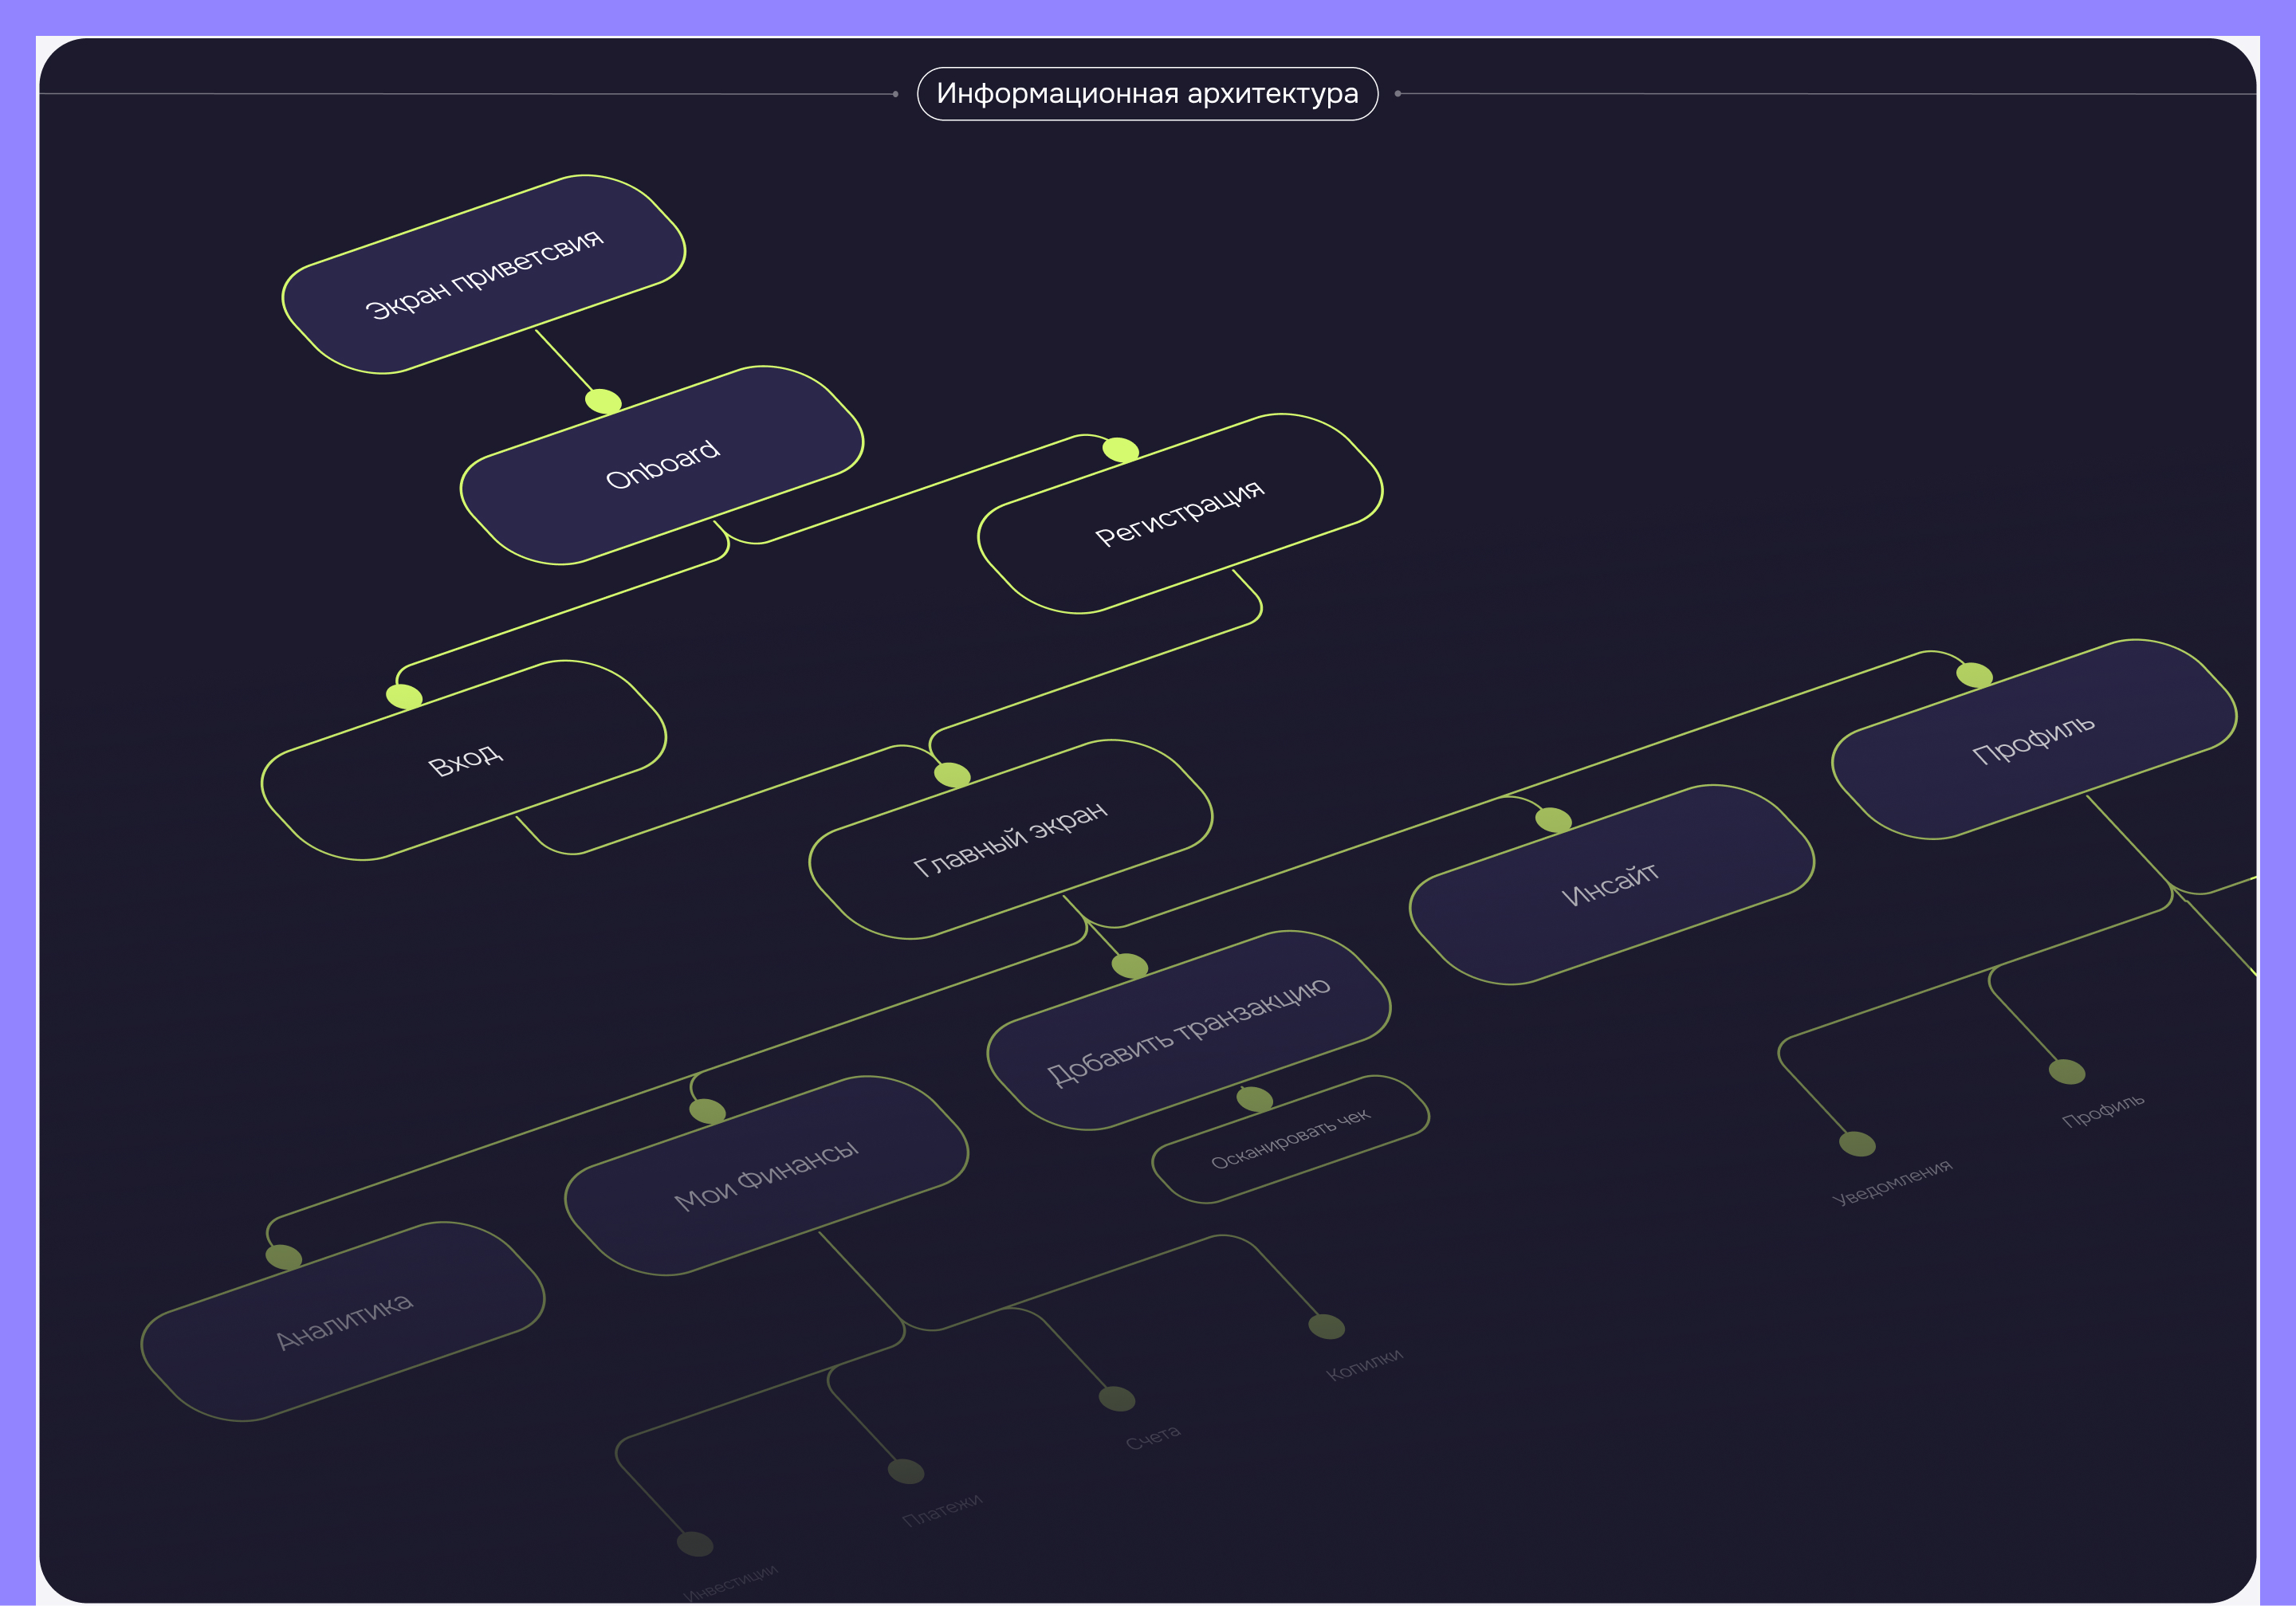Click the connector dot above 'Счета' label

[x=1116, y=1398]
